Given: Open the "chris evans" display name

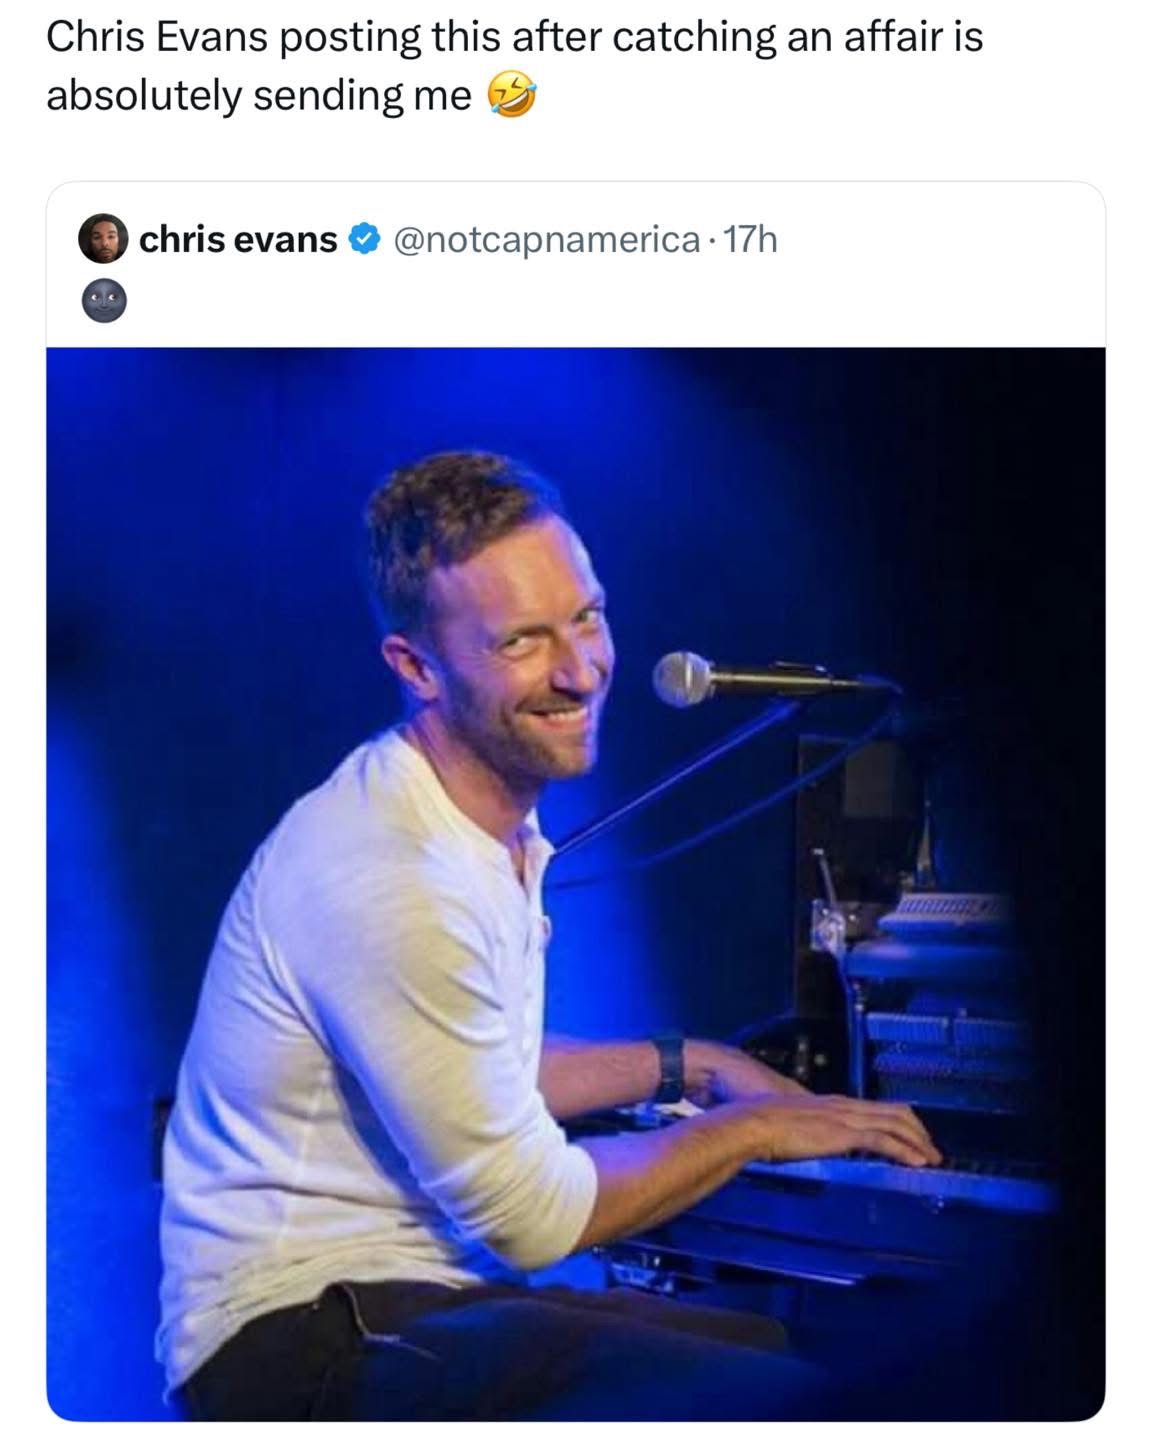Looking at the screenshot, I should coord(238,240).
